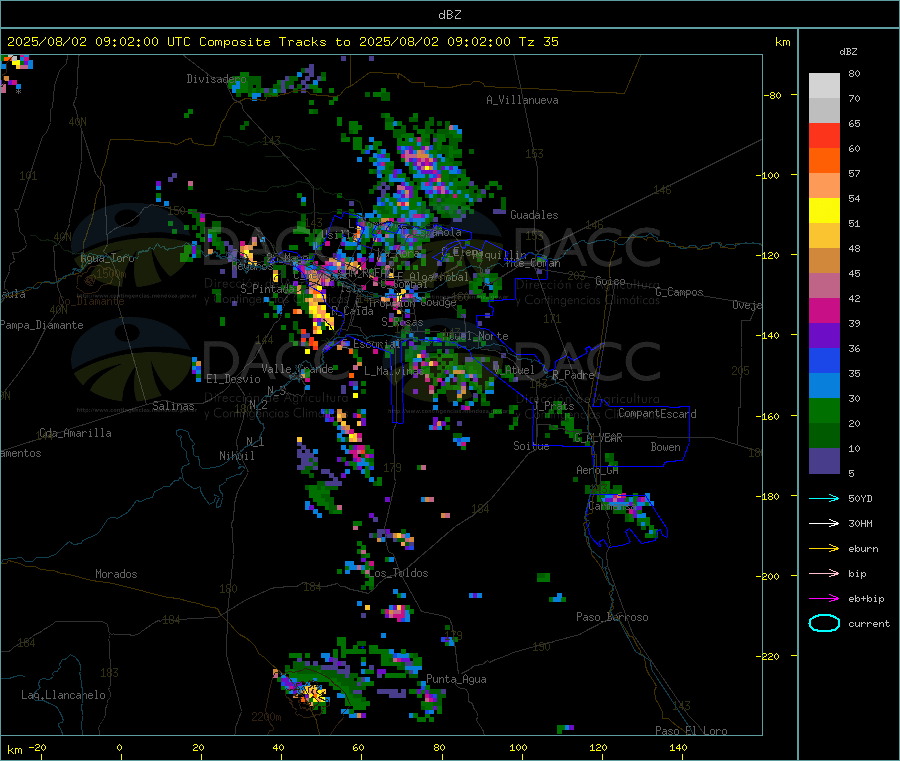Click the Pampa_Diamante map label

pyautogui.click(x=42, y=325)
